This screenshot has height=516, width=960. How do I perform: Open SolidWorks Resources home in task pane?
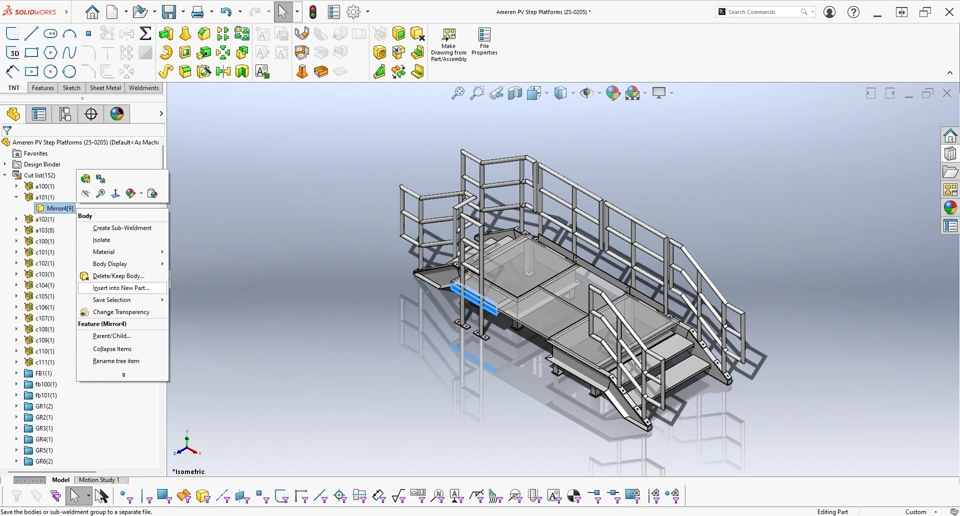950,135
